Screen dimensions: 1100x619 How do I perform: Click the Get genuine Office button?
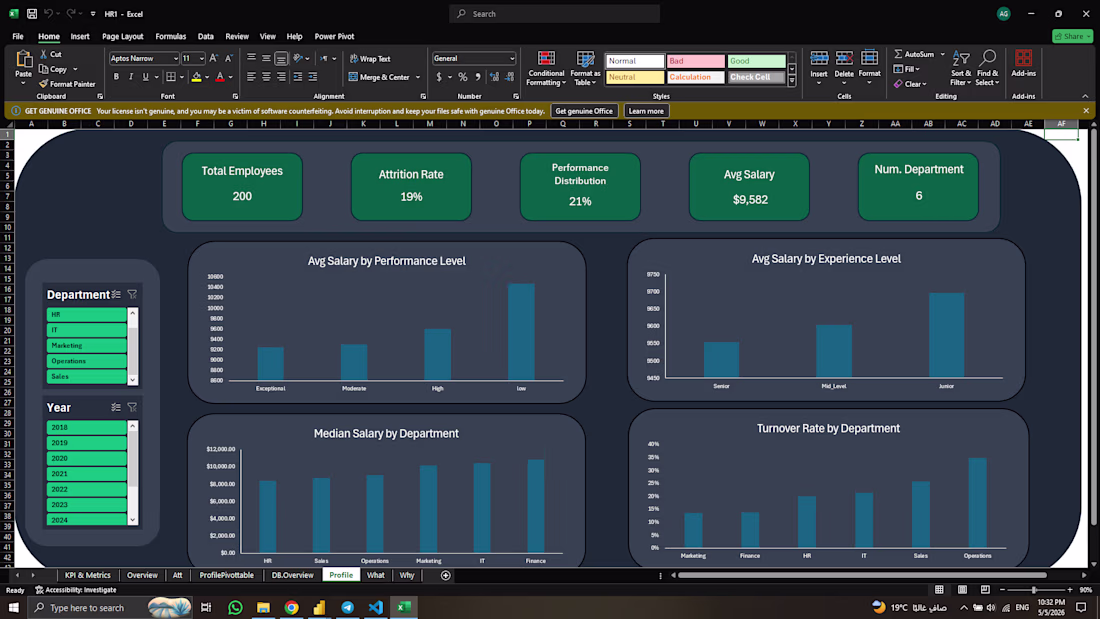[x=584, y=111]
